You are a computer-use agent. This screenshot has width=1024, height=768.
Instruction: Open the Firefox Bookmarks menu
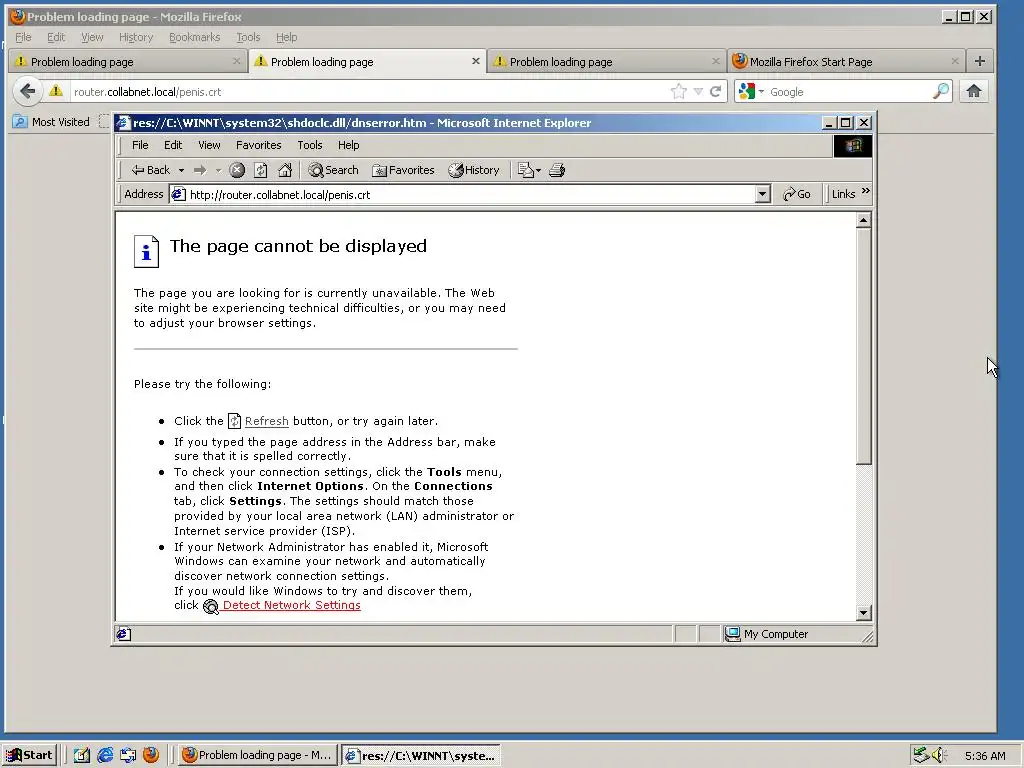pos(195,37)
